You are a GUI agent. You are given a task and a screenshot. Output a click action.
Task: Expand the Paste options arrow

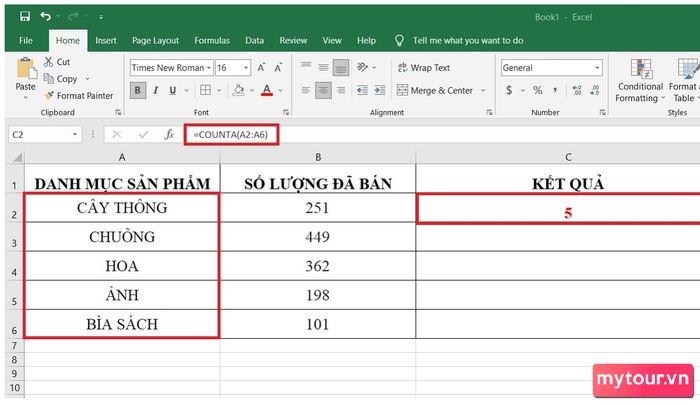tap(25, 97)
